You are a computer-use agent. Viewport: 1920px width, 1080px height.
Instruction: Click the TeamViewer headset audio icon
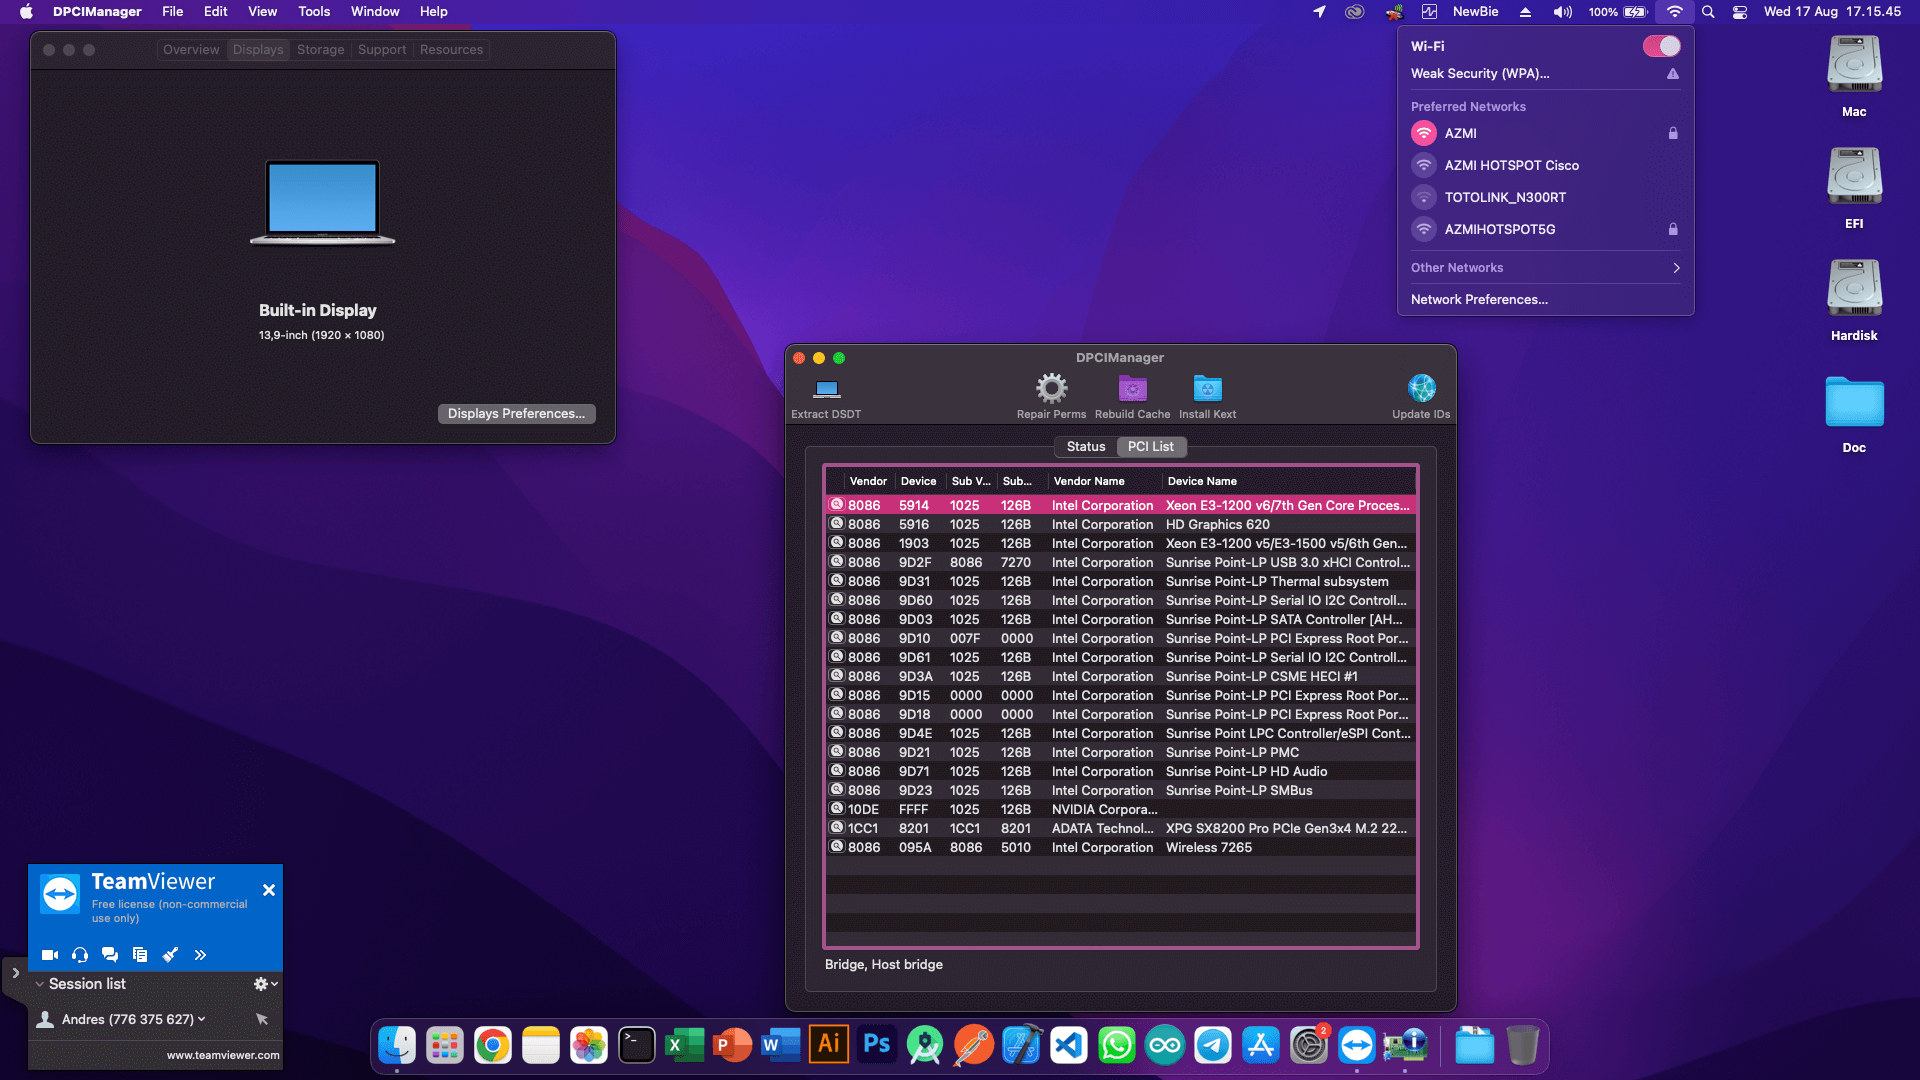coord(80,955)
